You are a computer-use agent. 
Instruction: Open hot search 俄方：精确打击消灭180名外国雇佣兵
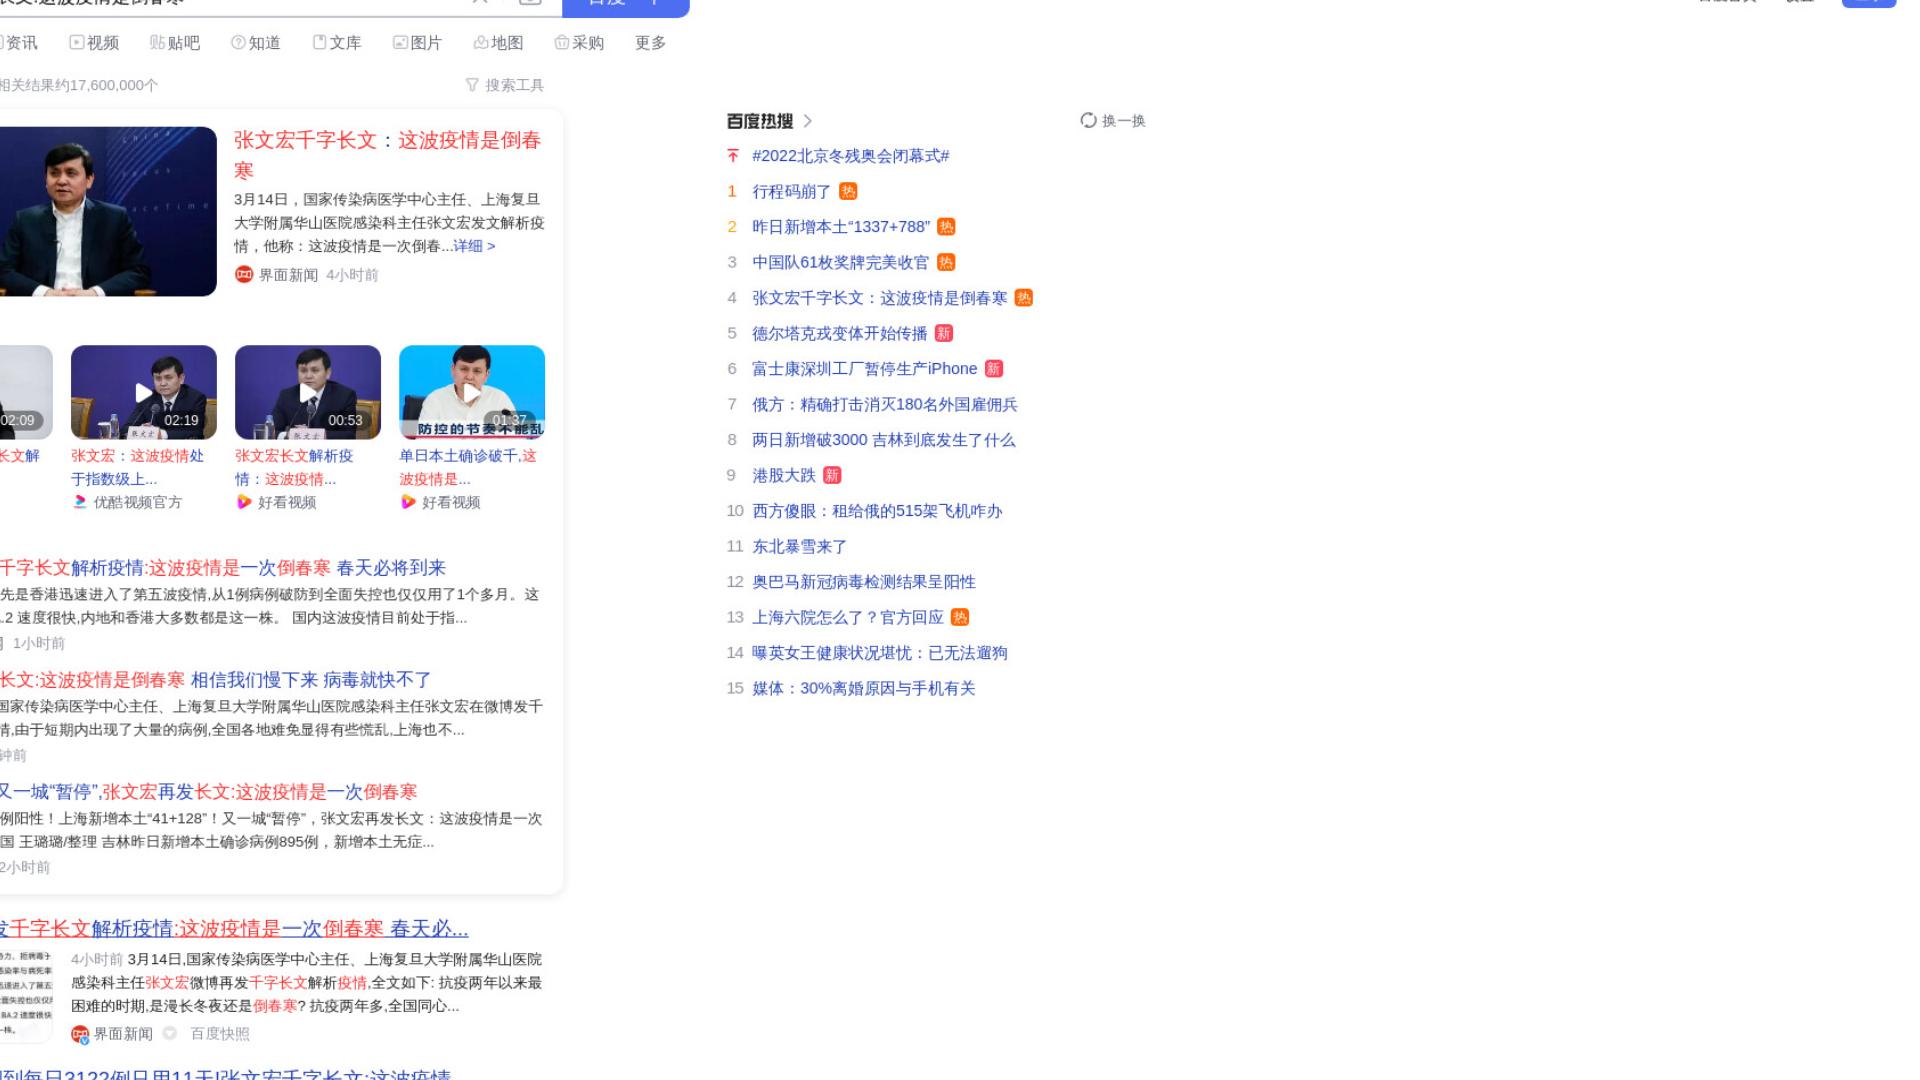click(885, 405)
